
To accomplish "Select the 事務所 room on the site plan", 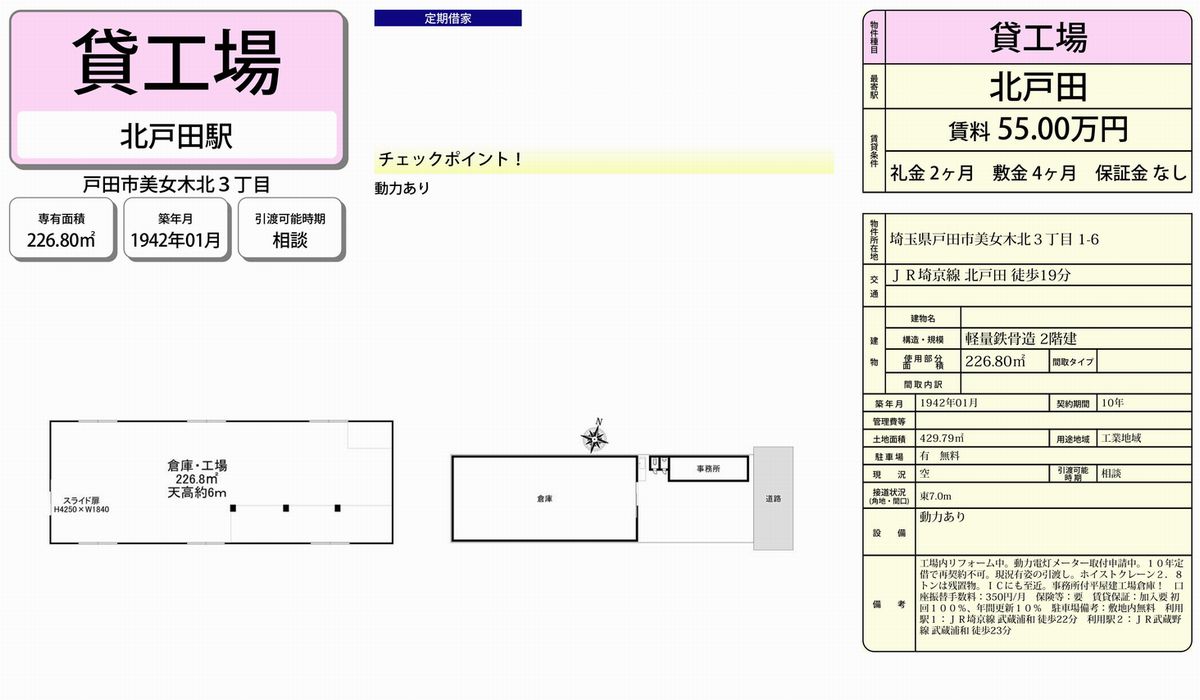I will pyautogui.click(x=707, y=469).
